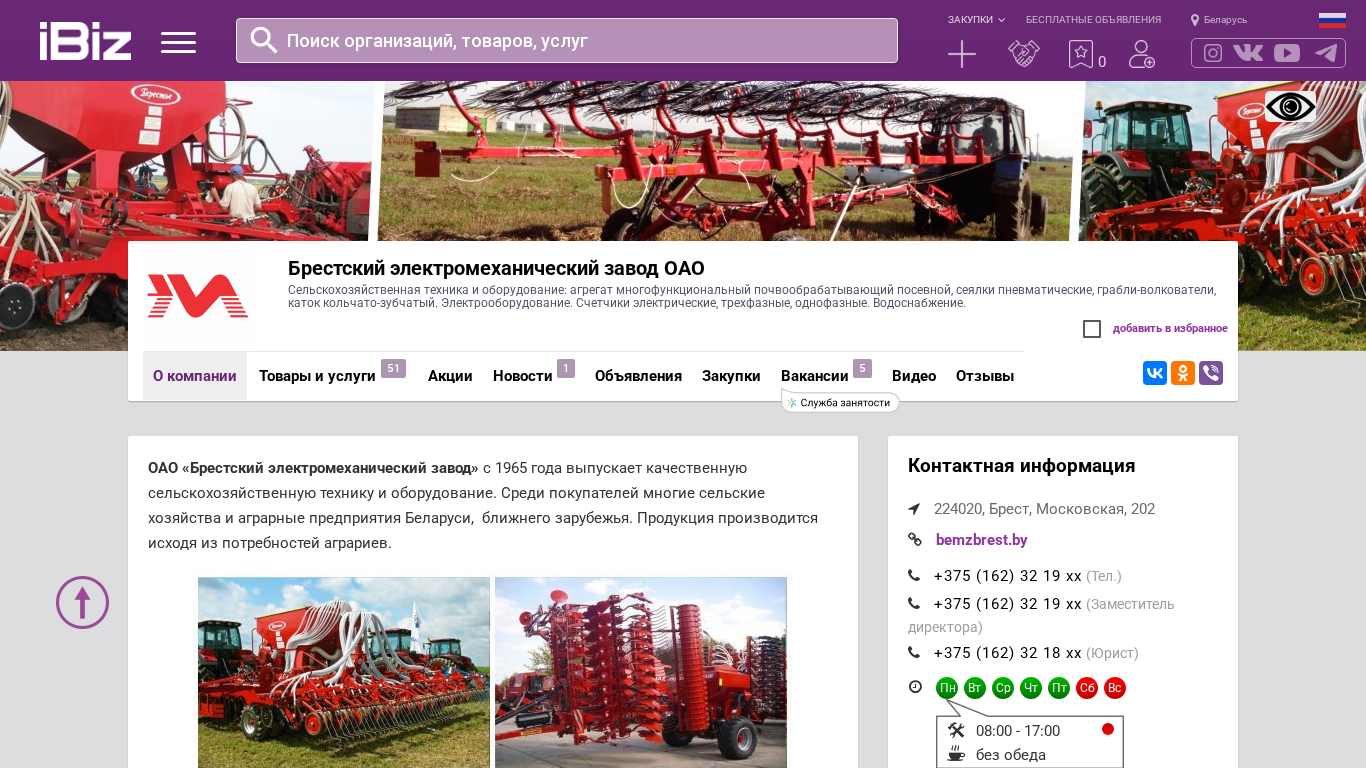Visit the bemzbrest.by website link
Screen dimensions: 1366x768
tap(982, 540)
